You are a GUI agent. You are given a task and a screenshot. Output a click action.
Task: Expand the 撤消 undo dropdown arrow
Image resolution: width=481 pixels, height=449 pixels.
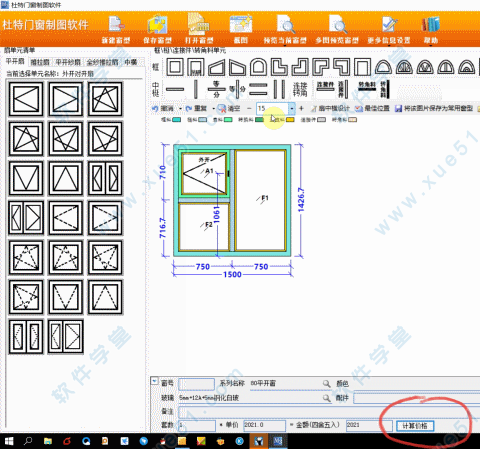180,108
